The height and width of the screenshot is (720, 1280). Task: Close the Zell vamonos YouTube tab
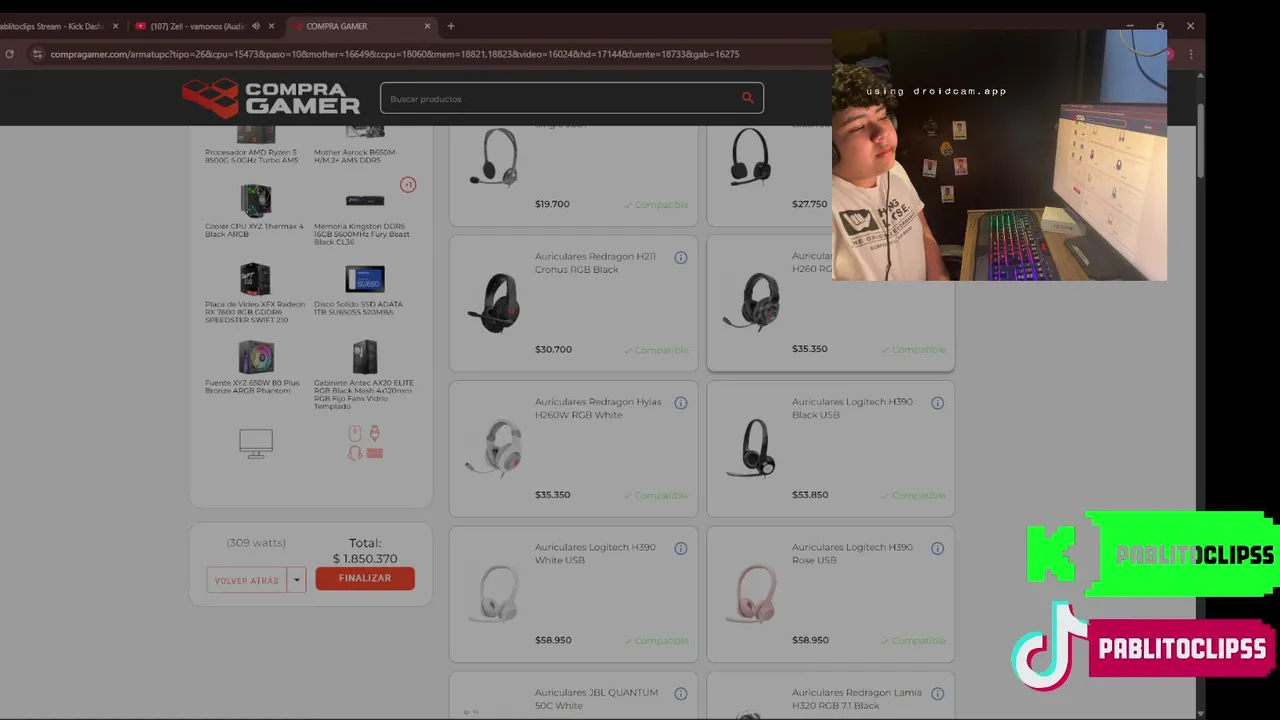(x=271, y=26)
